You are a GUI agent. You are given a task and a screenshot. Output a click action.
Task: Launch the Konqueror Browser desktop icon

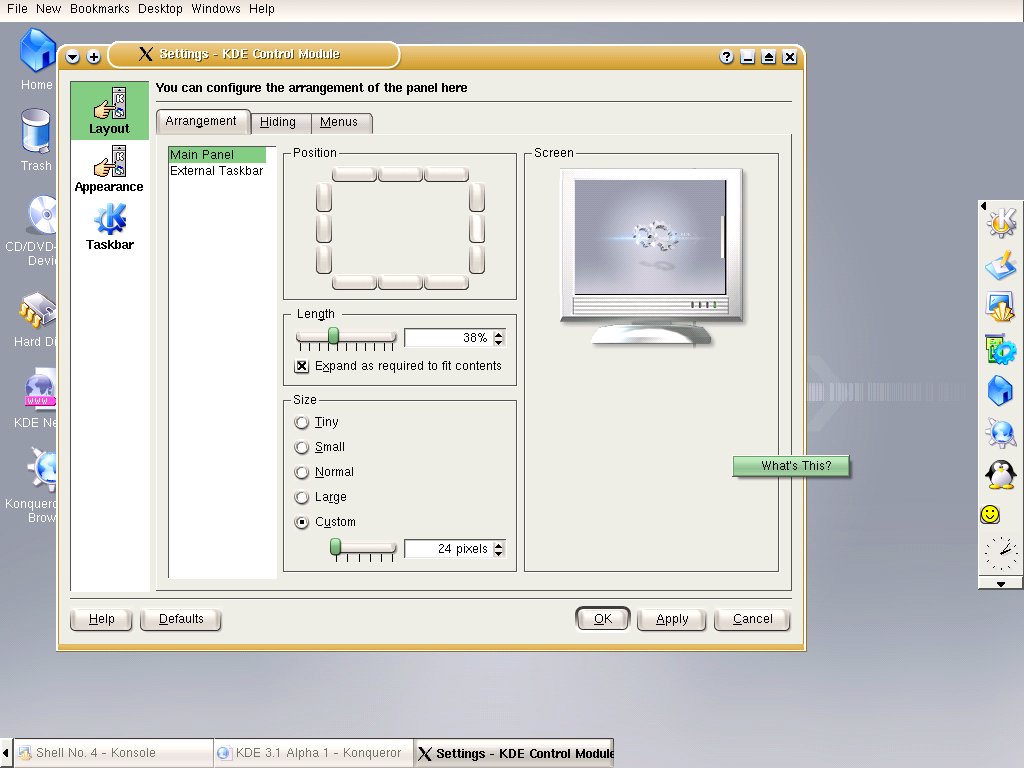coord(30,484)
